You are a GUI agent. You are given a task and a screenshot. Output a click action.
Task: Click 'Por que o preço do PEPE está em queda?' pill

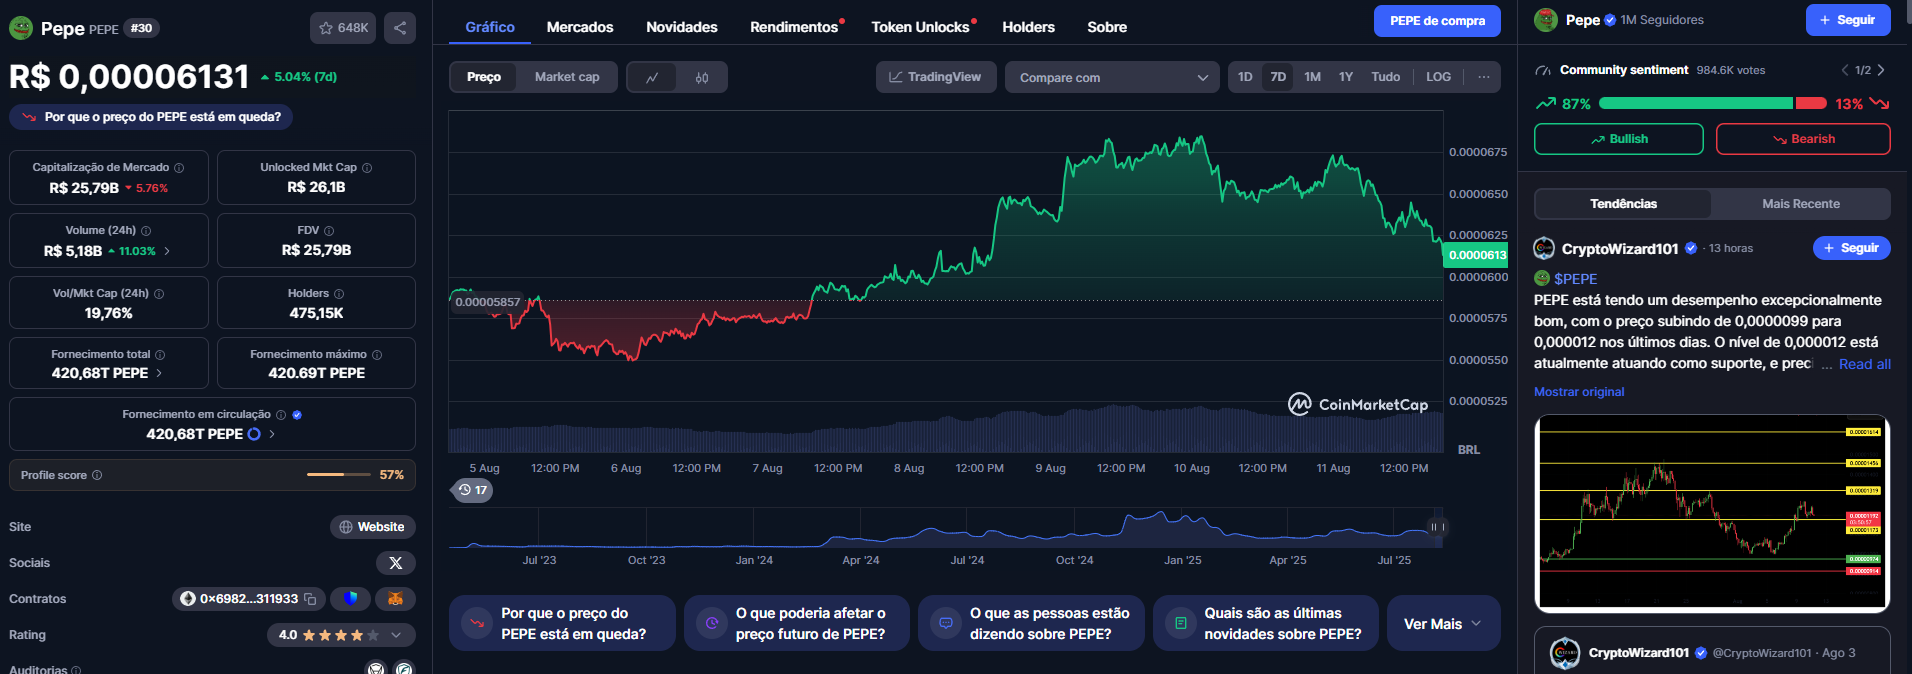coord(151,117)
